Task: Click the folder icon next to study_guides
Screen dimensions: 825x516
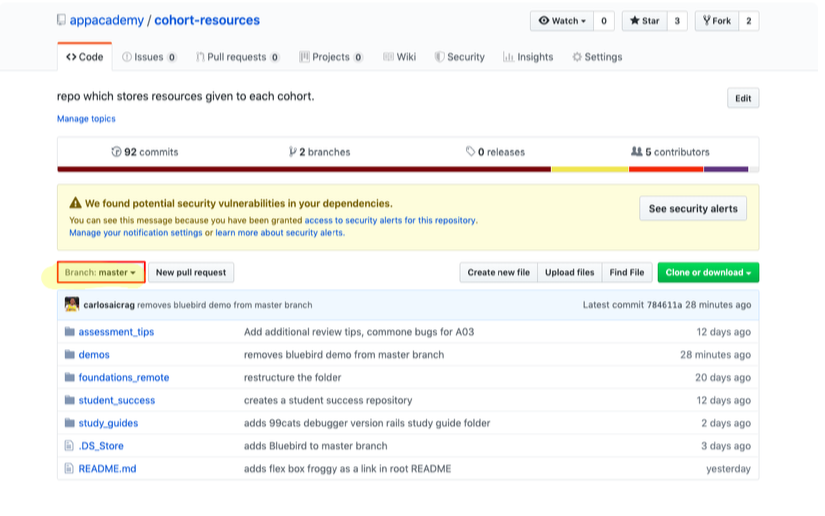Action: point(69,422)
